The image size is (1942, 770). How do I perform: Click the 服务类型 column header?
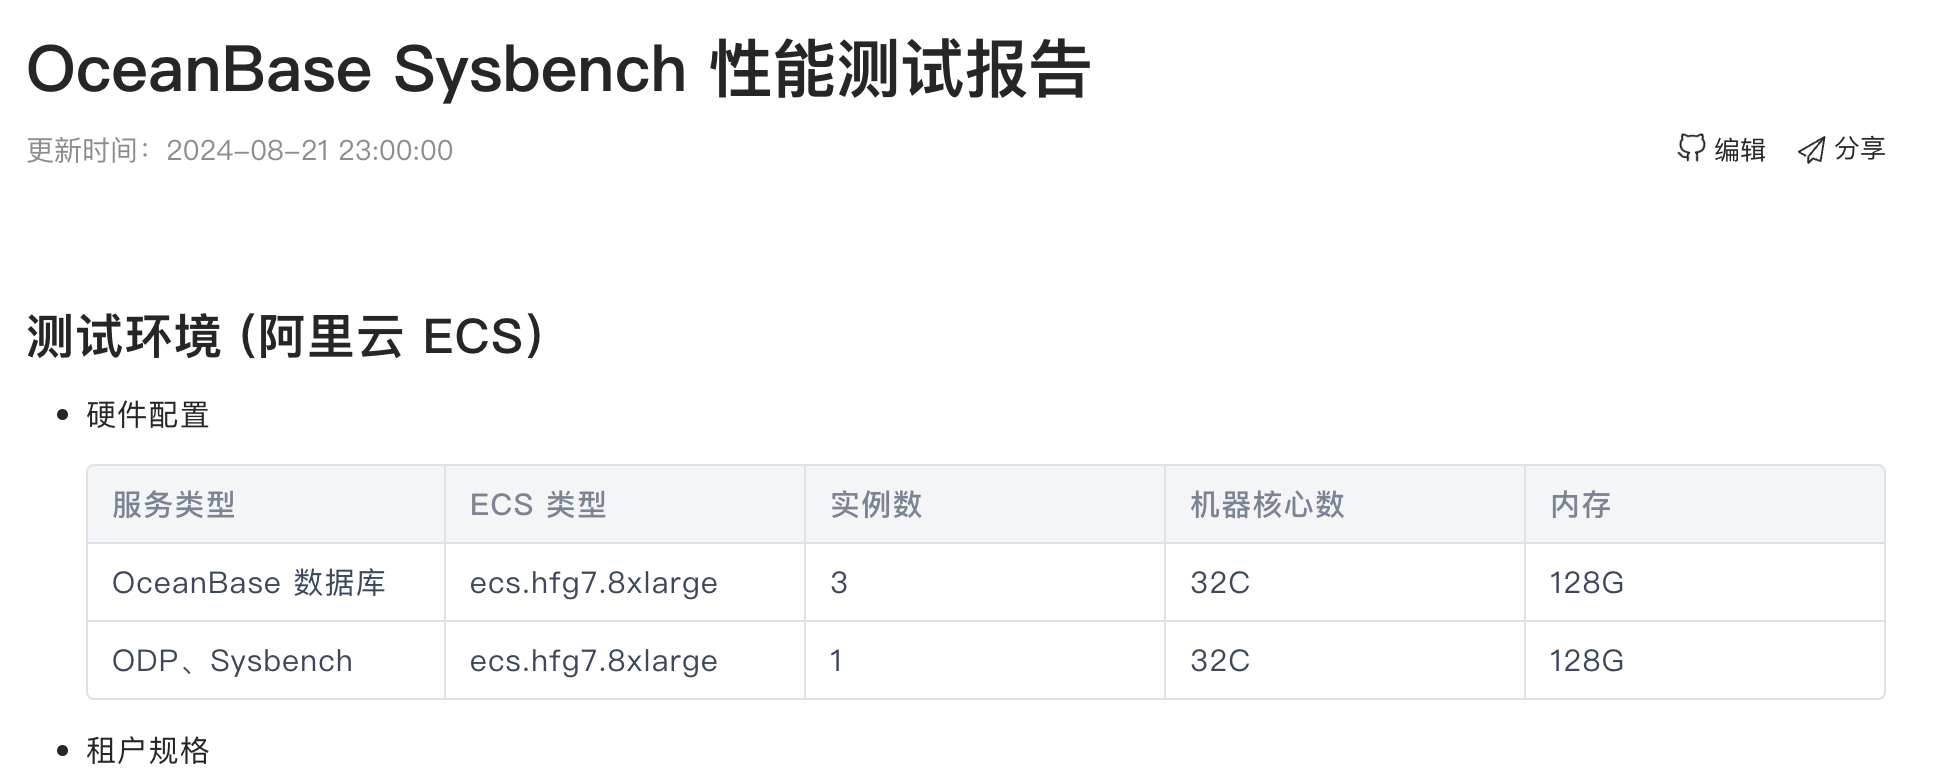tap(174, 505)
